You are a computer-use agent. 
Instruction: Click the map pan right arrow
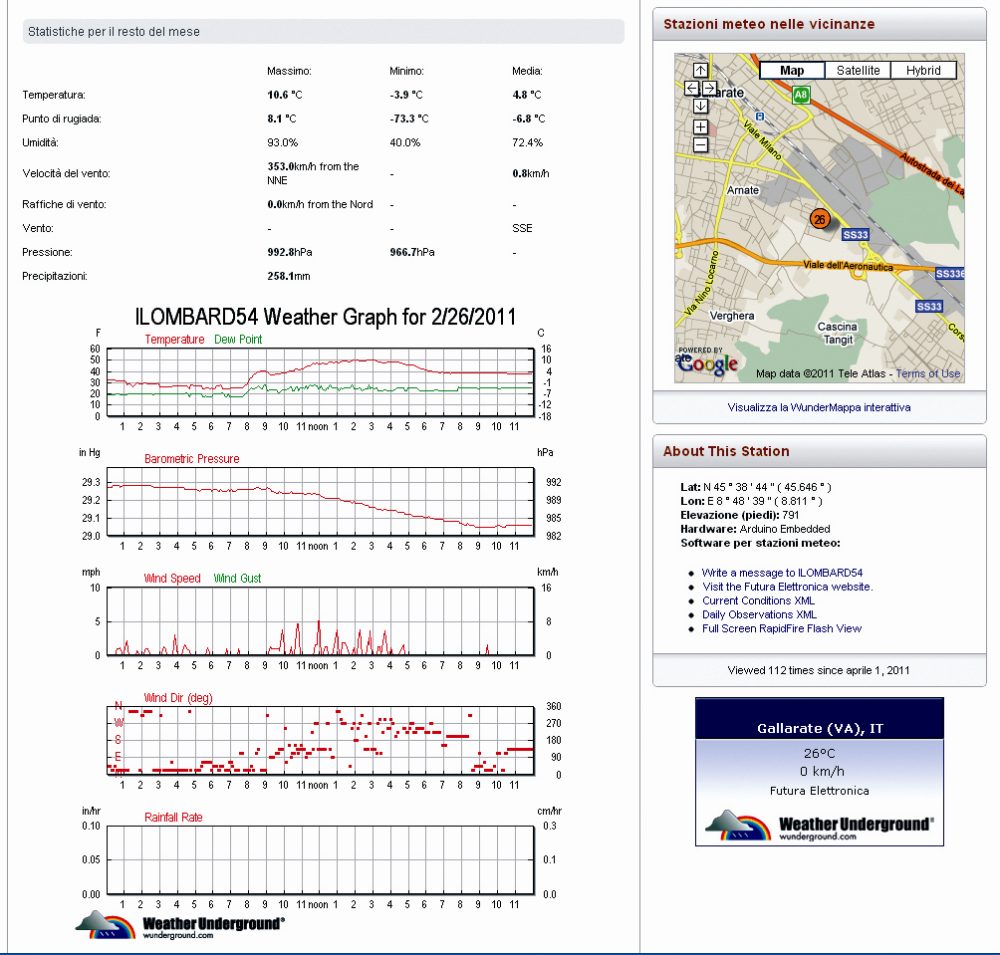(x=710, y=90)
